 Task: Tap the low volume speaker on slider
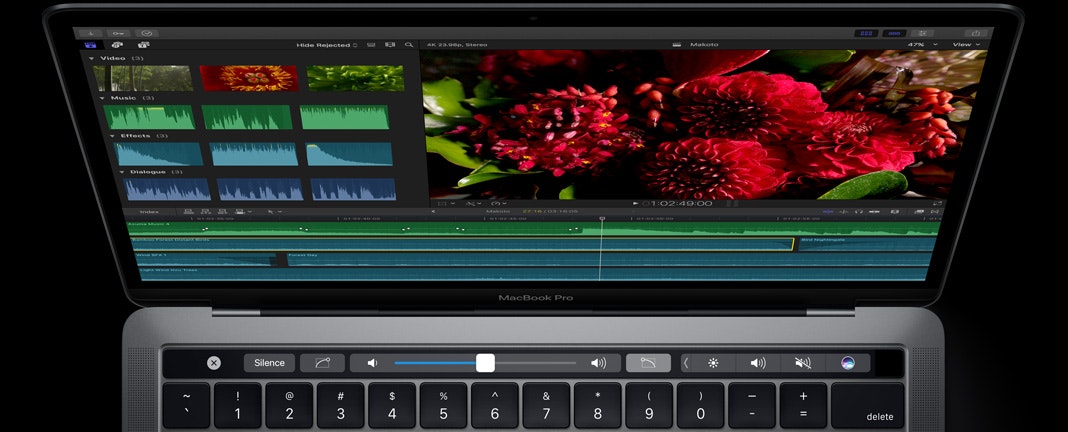pyautogui.click(x=372, y=363)
